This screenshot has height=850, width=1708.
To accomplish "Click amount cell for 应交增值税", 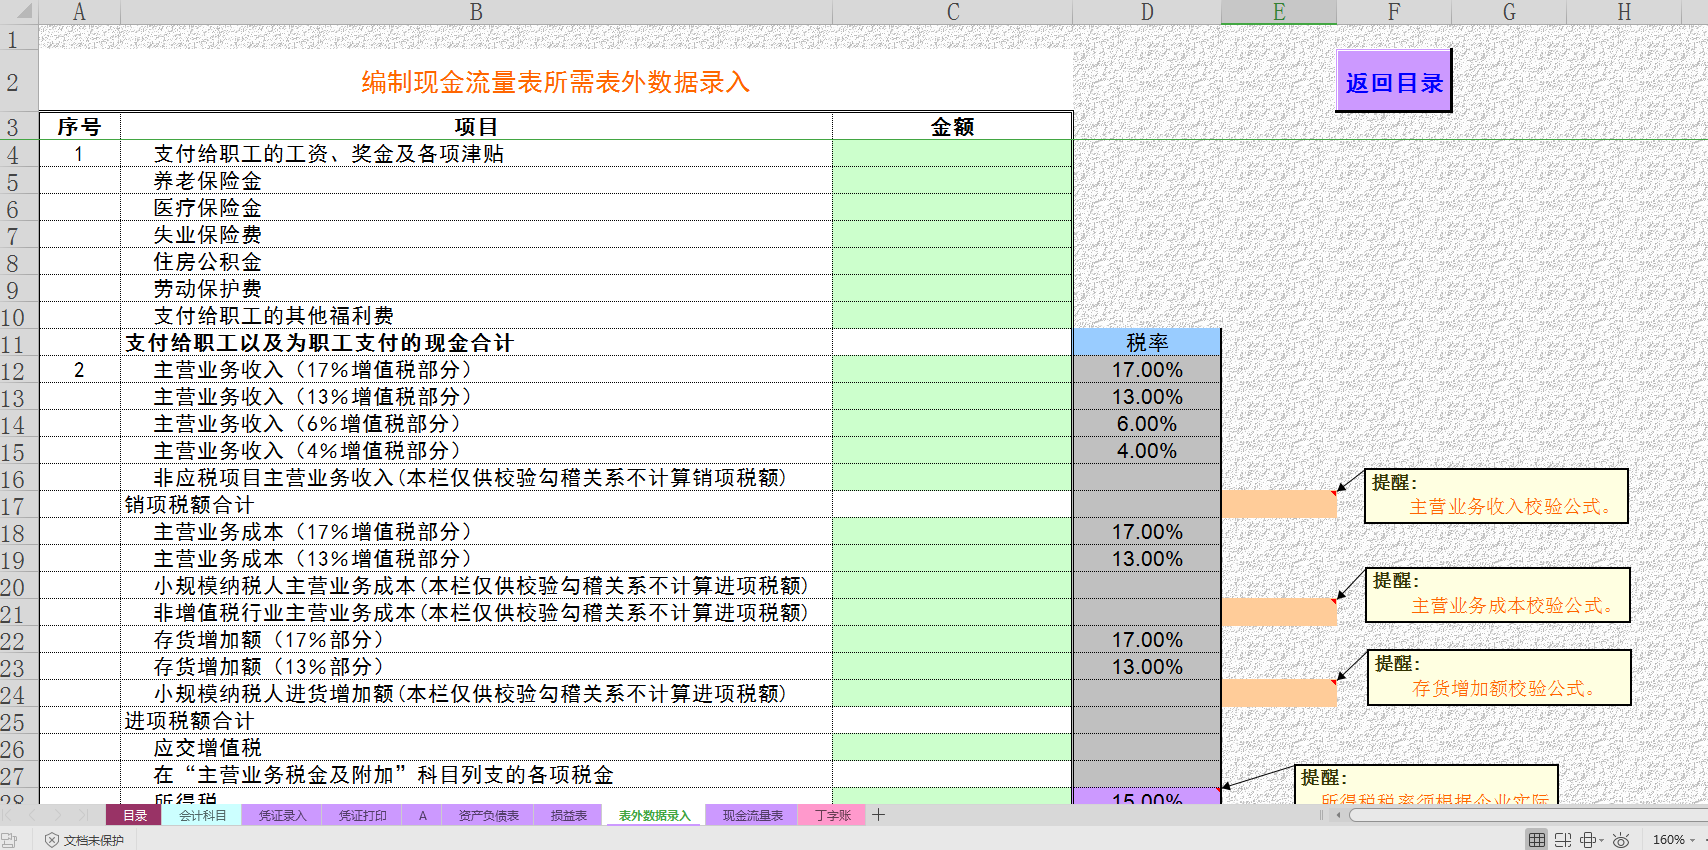I will click(x=952, y=748).
